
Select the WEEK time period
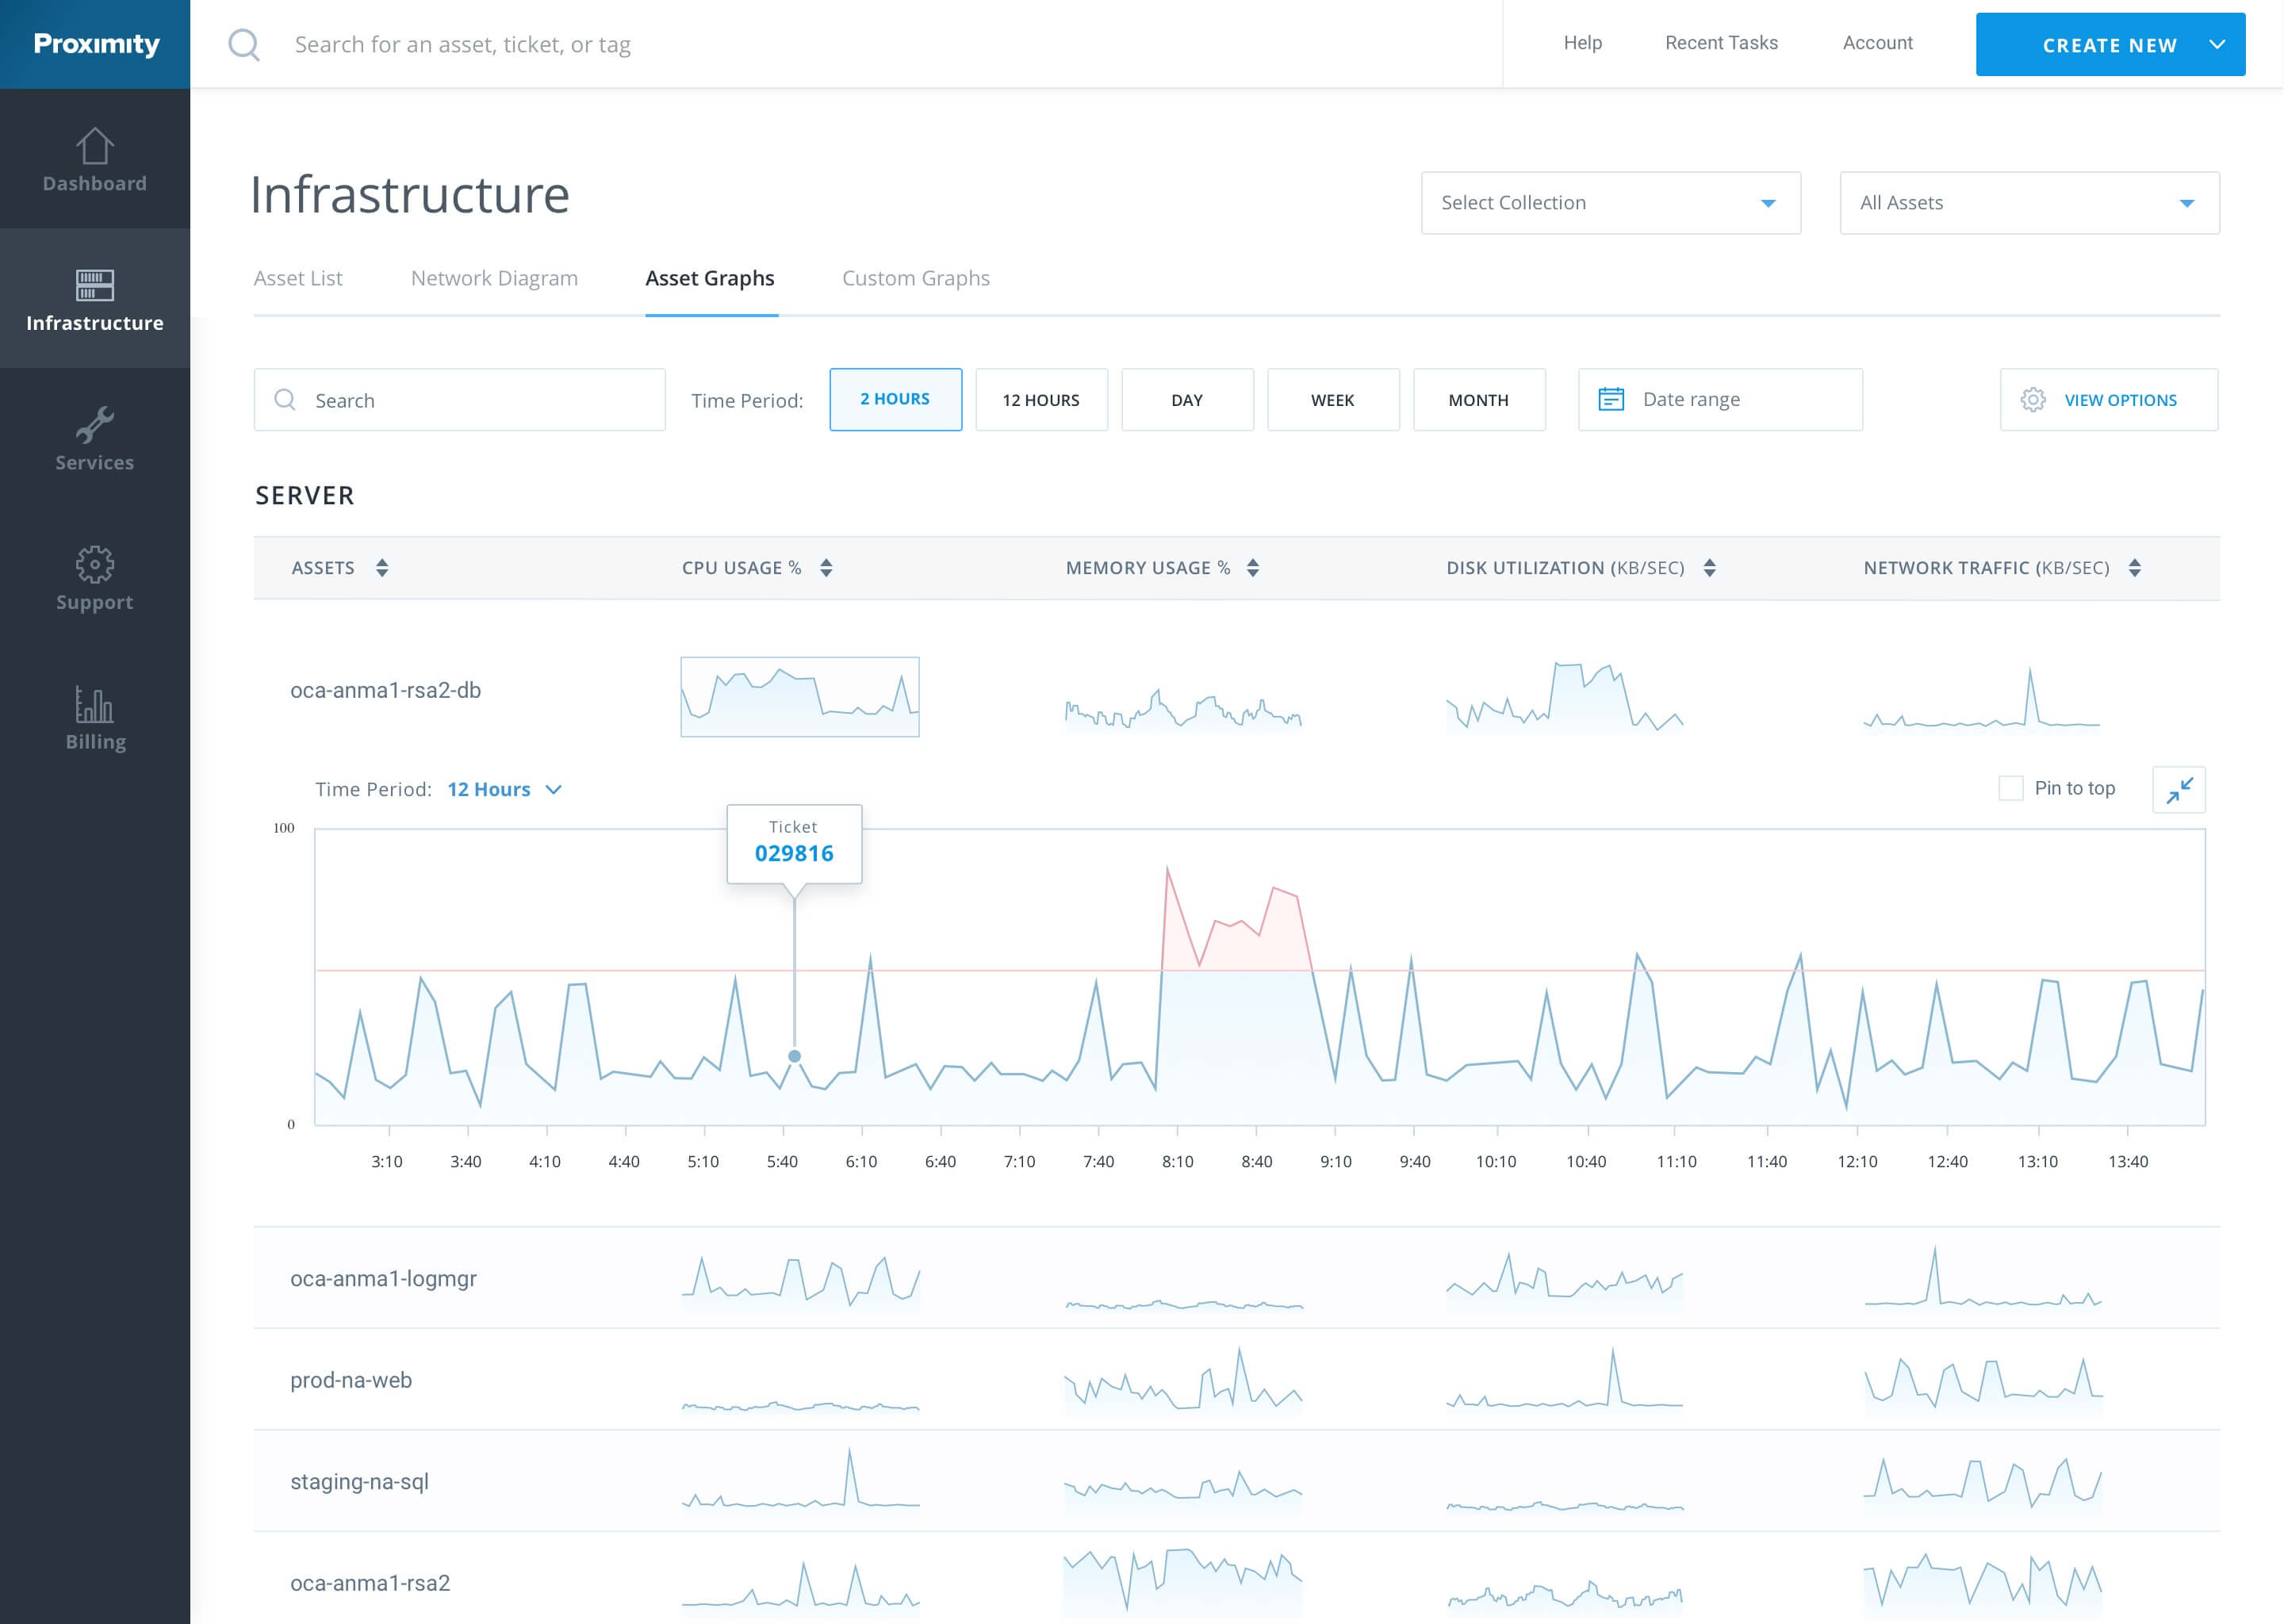[1332, 400]
